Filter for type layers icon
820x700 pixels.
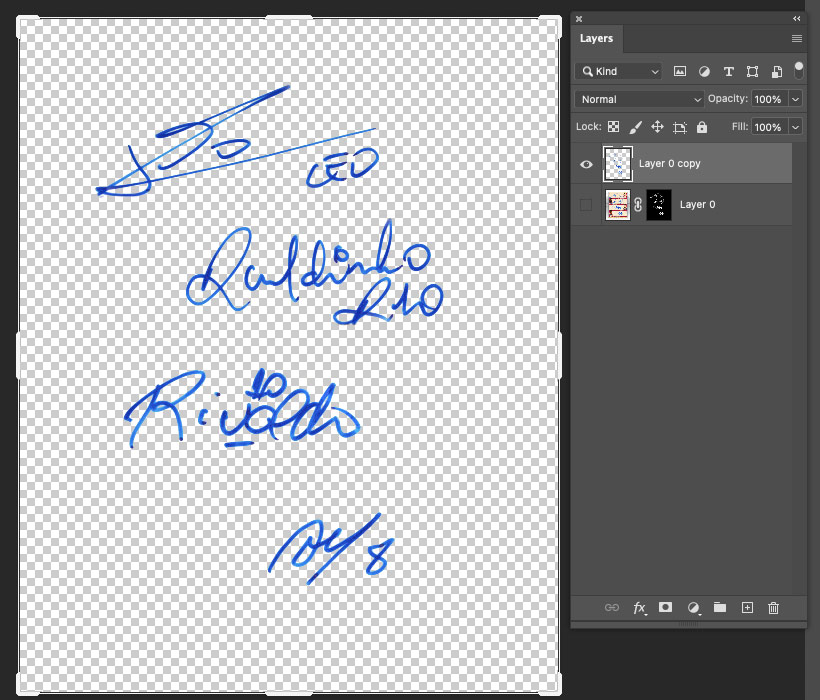(728, 72)
